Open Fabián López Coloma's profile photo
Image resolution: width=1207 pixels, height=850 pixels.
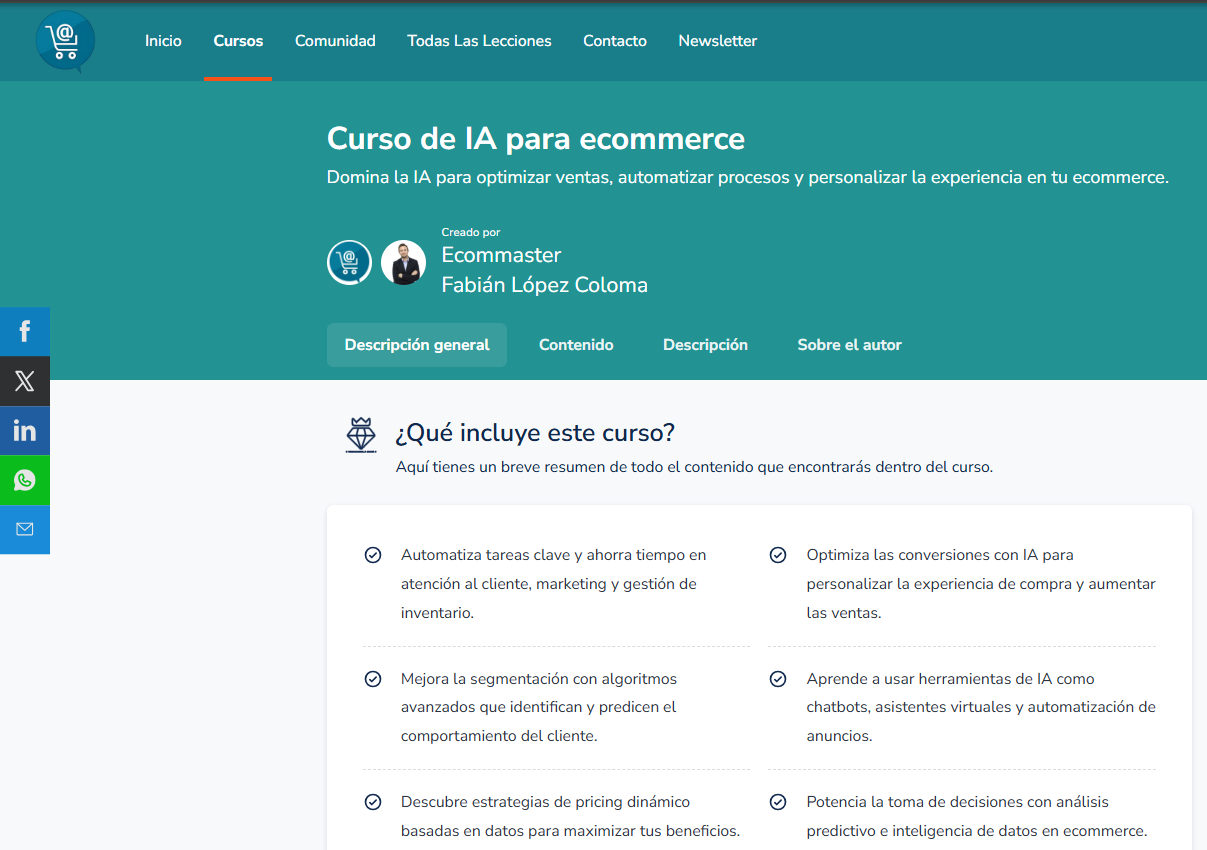click(403, 263)
